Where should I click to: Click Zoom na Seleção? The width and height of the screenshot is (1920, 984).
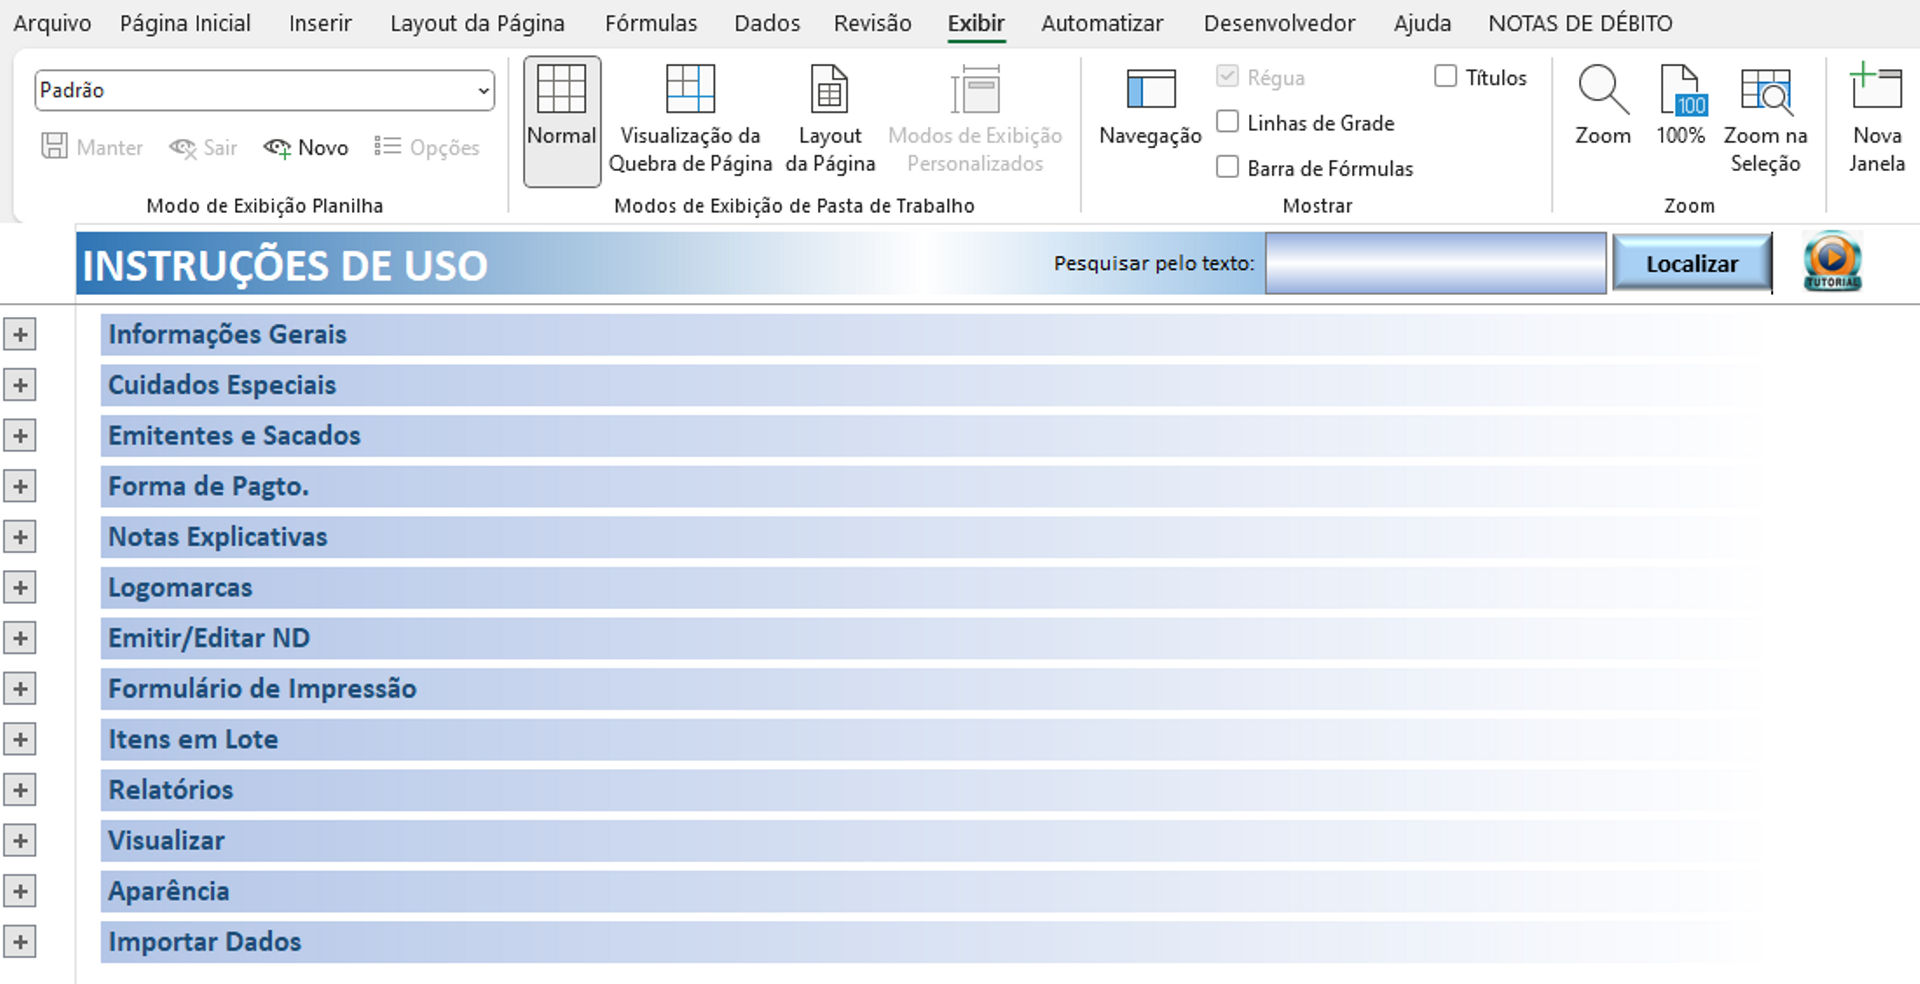tap(1766, 119)
